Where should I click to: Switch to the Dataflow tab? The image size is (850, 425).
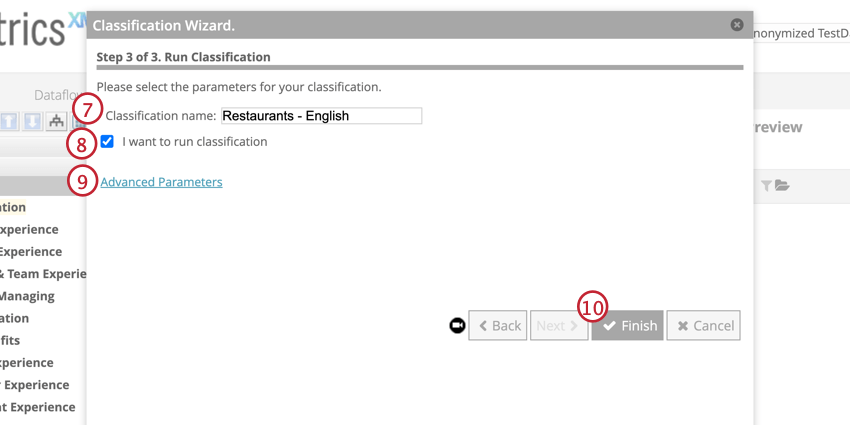tap(60, 95)
